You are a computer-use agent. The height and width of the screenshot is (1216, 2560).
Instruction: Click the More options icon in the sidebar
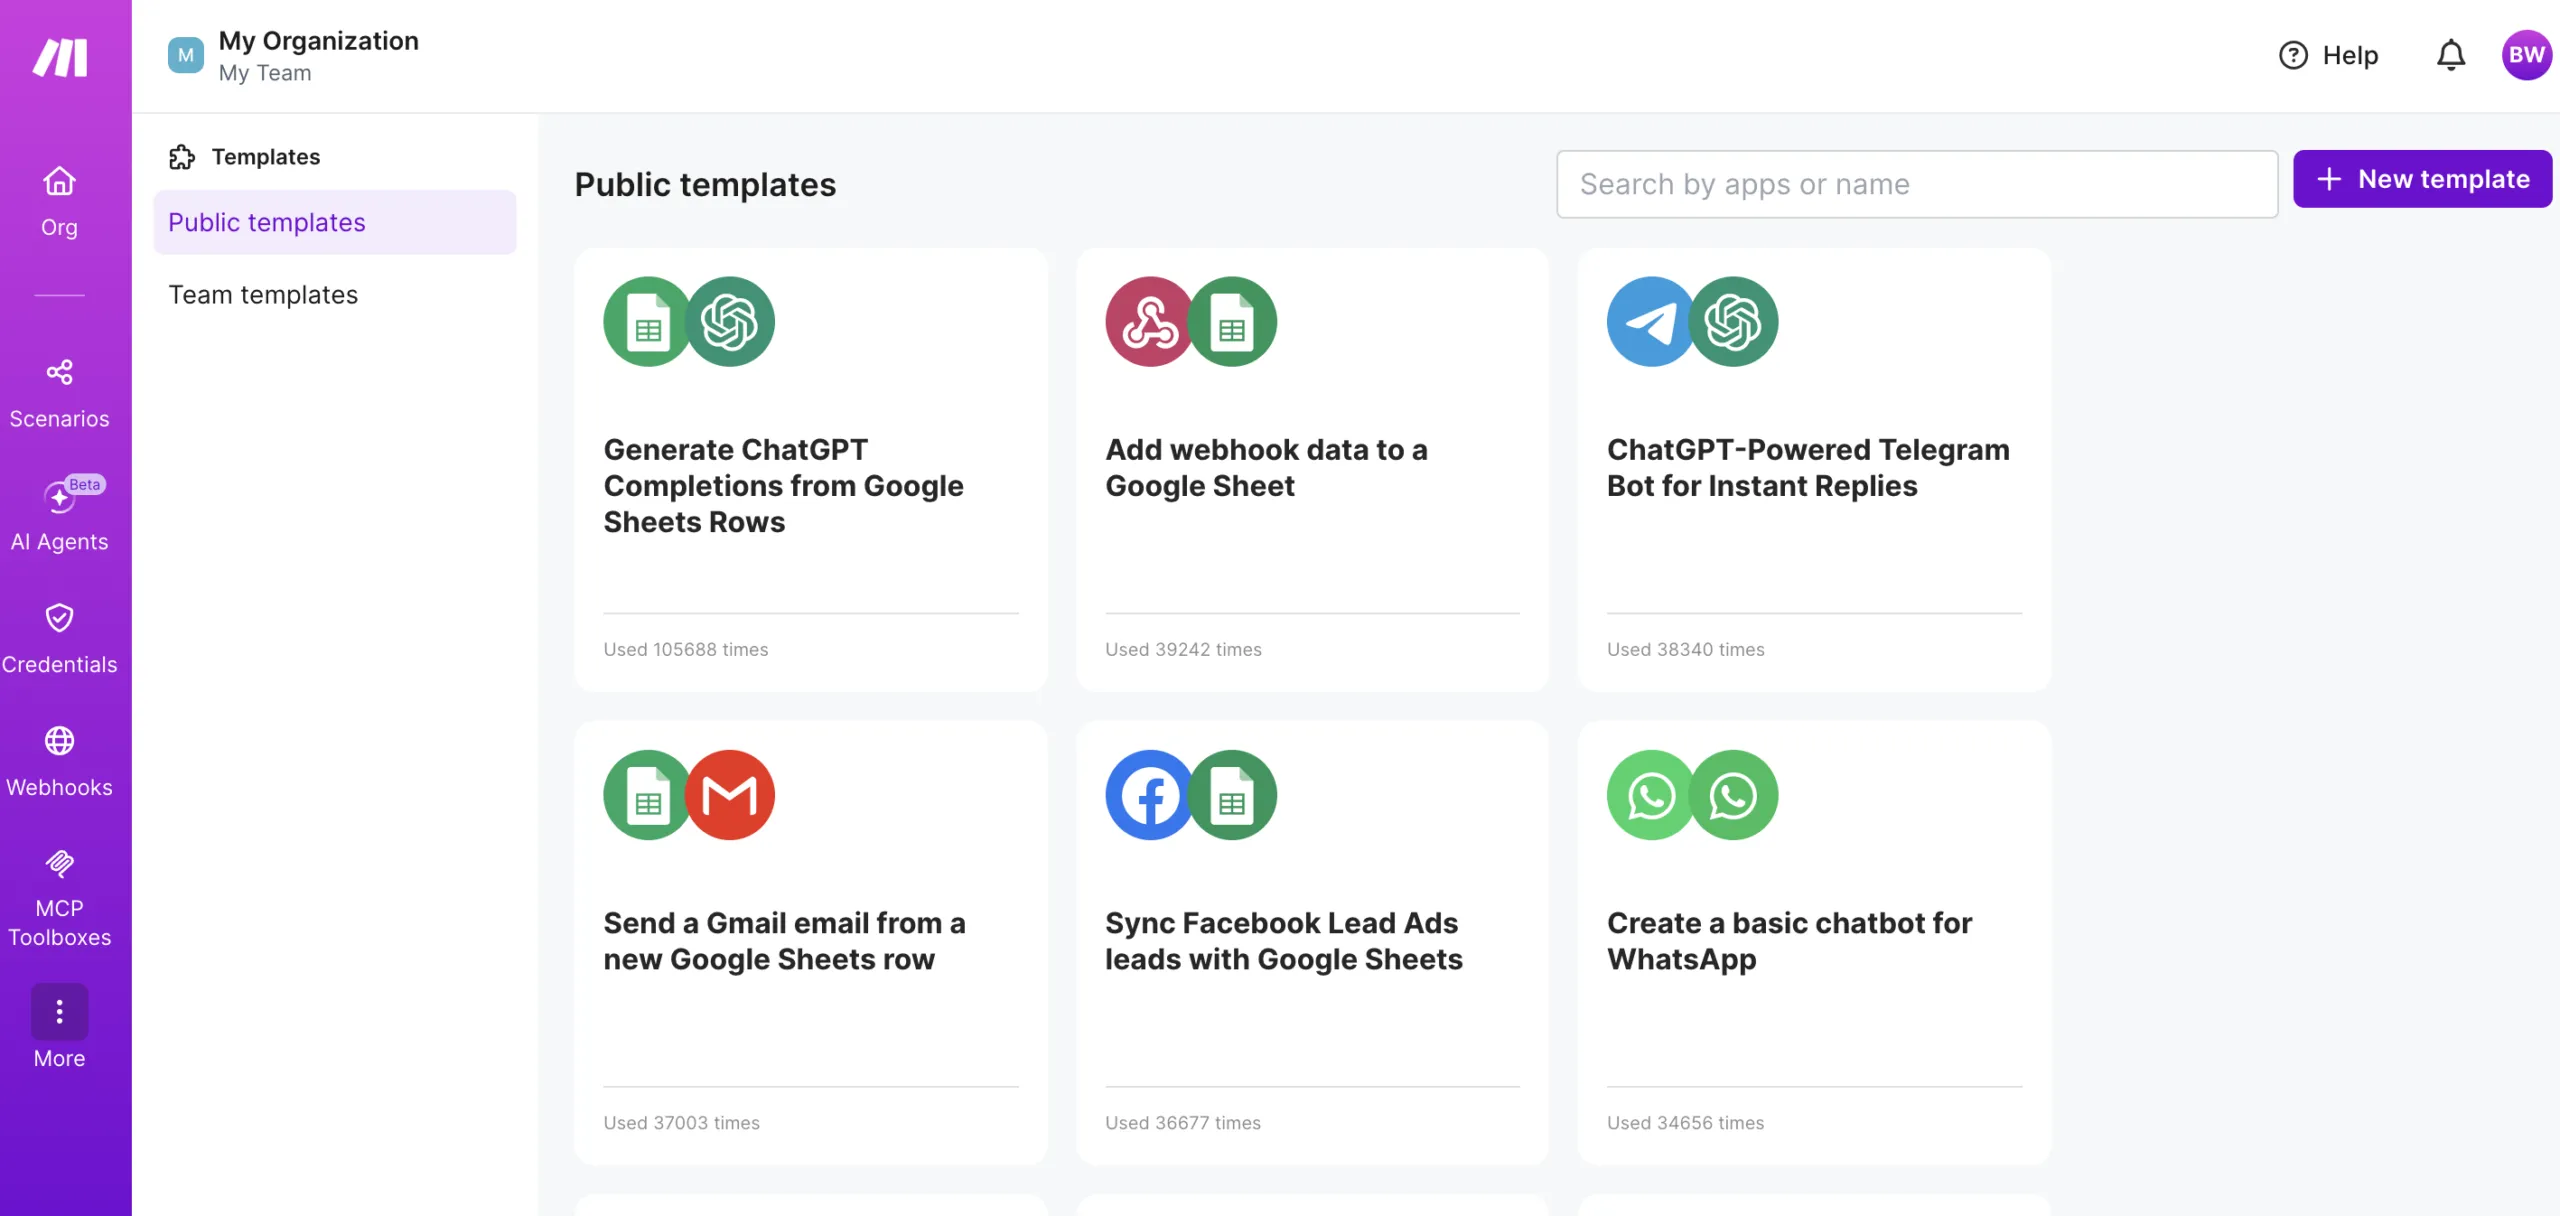(x=59, y=1012)
